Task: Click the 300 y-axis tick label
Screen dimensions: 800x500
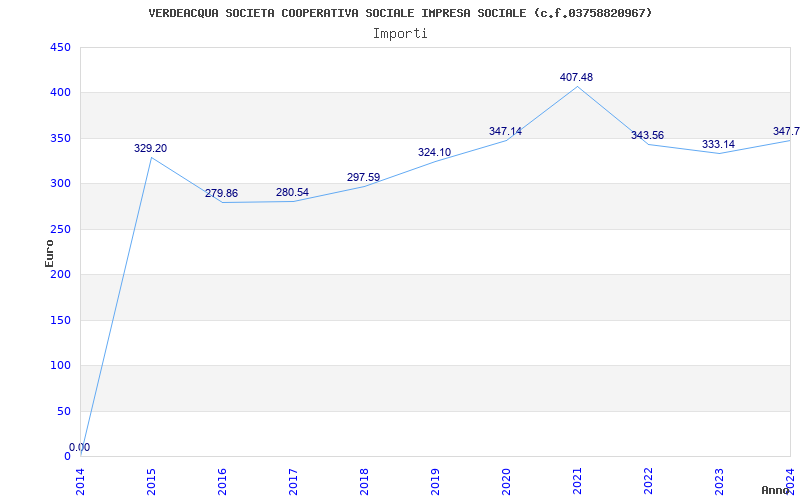Action: 60,184
